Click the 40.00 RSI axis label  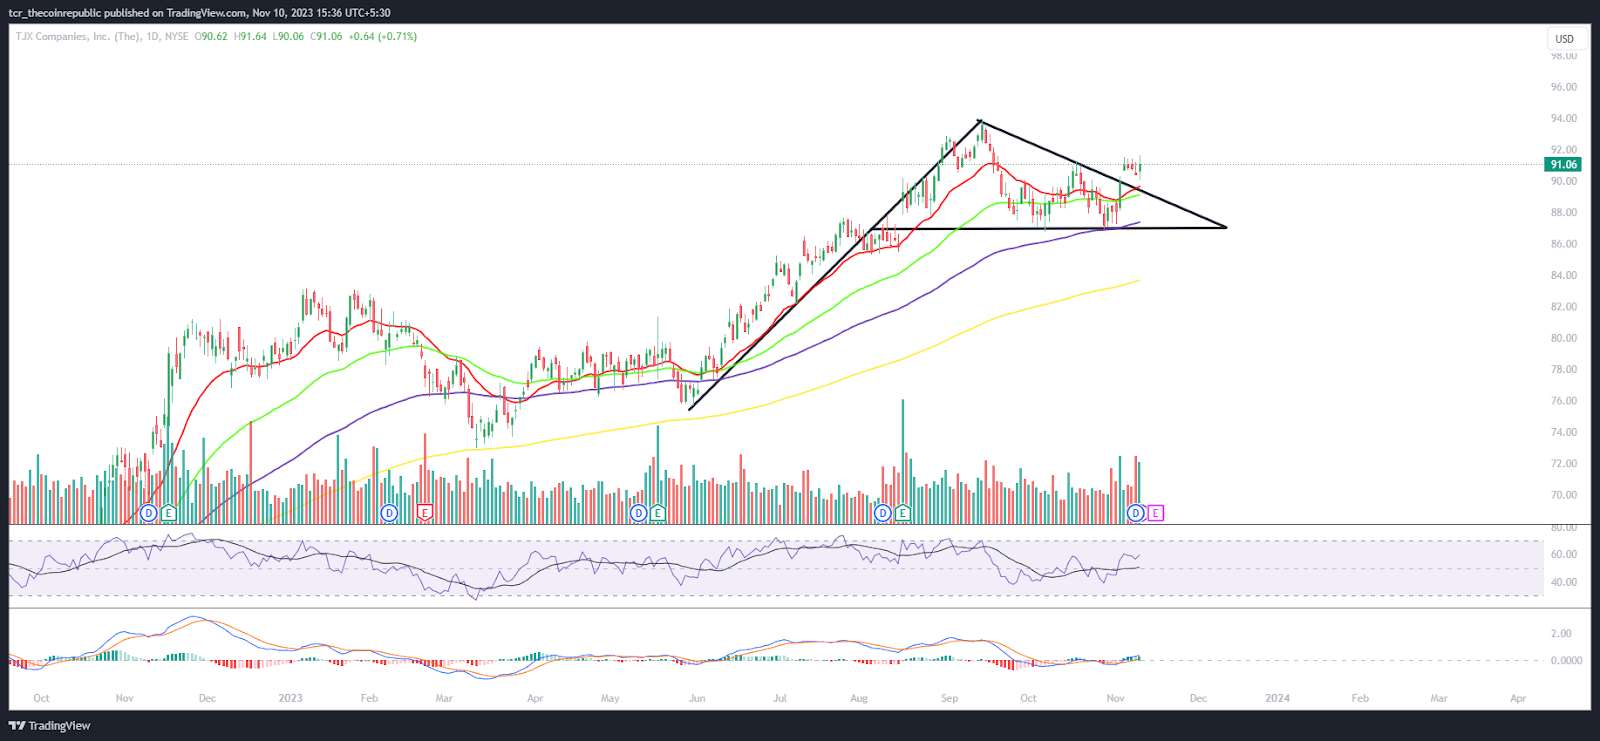pos(1563,582)
